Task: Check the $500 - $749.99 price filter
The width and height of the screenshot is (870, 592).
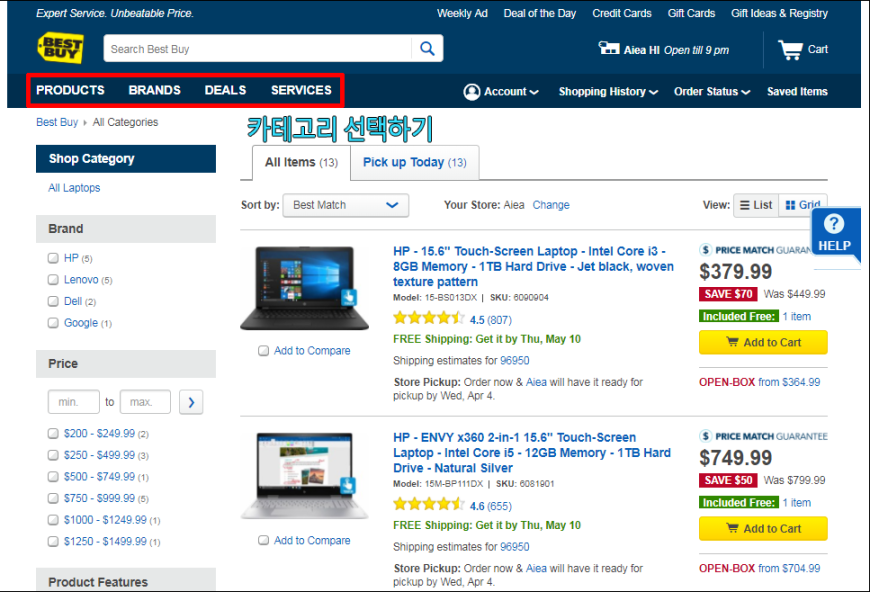Action: pos(53,477)
